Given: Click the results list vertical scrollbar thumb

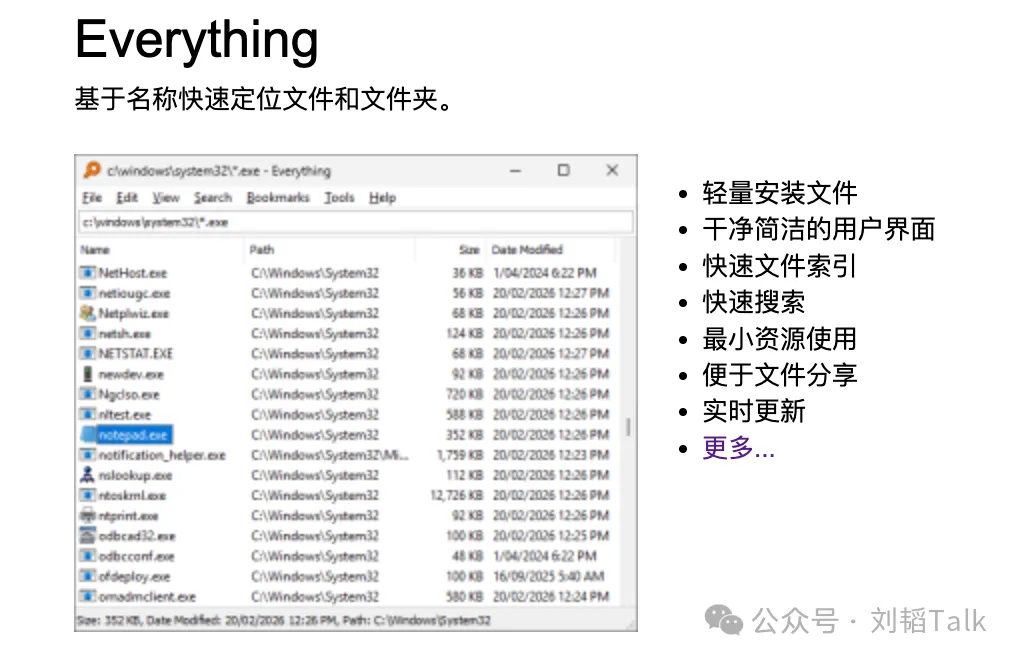Looking at the screenshot, I should tap(628, 426).
